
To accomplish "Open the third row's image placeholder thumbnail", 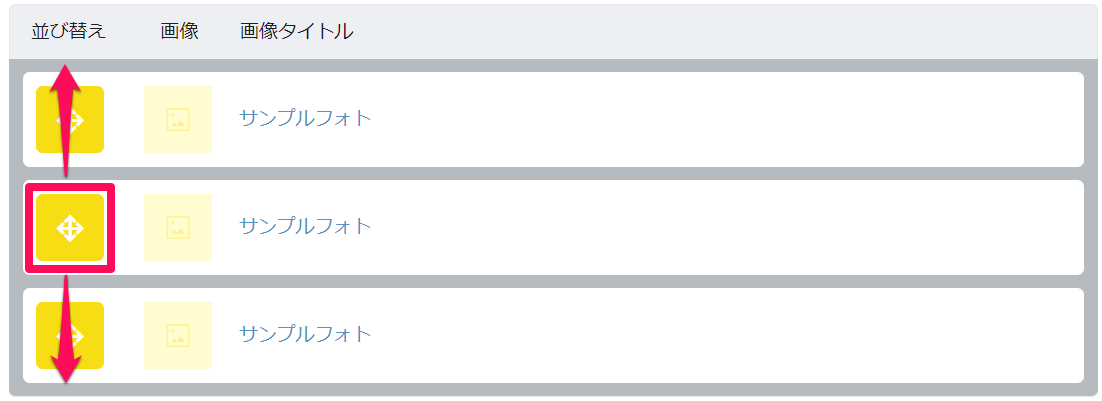I will click(178, 336).
